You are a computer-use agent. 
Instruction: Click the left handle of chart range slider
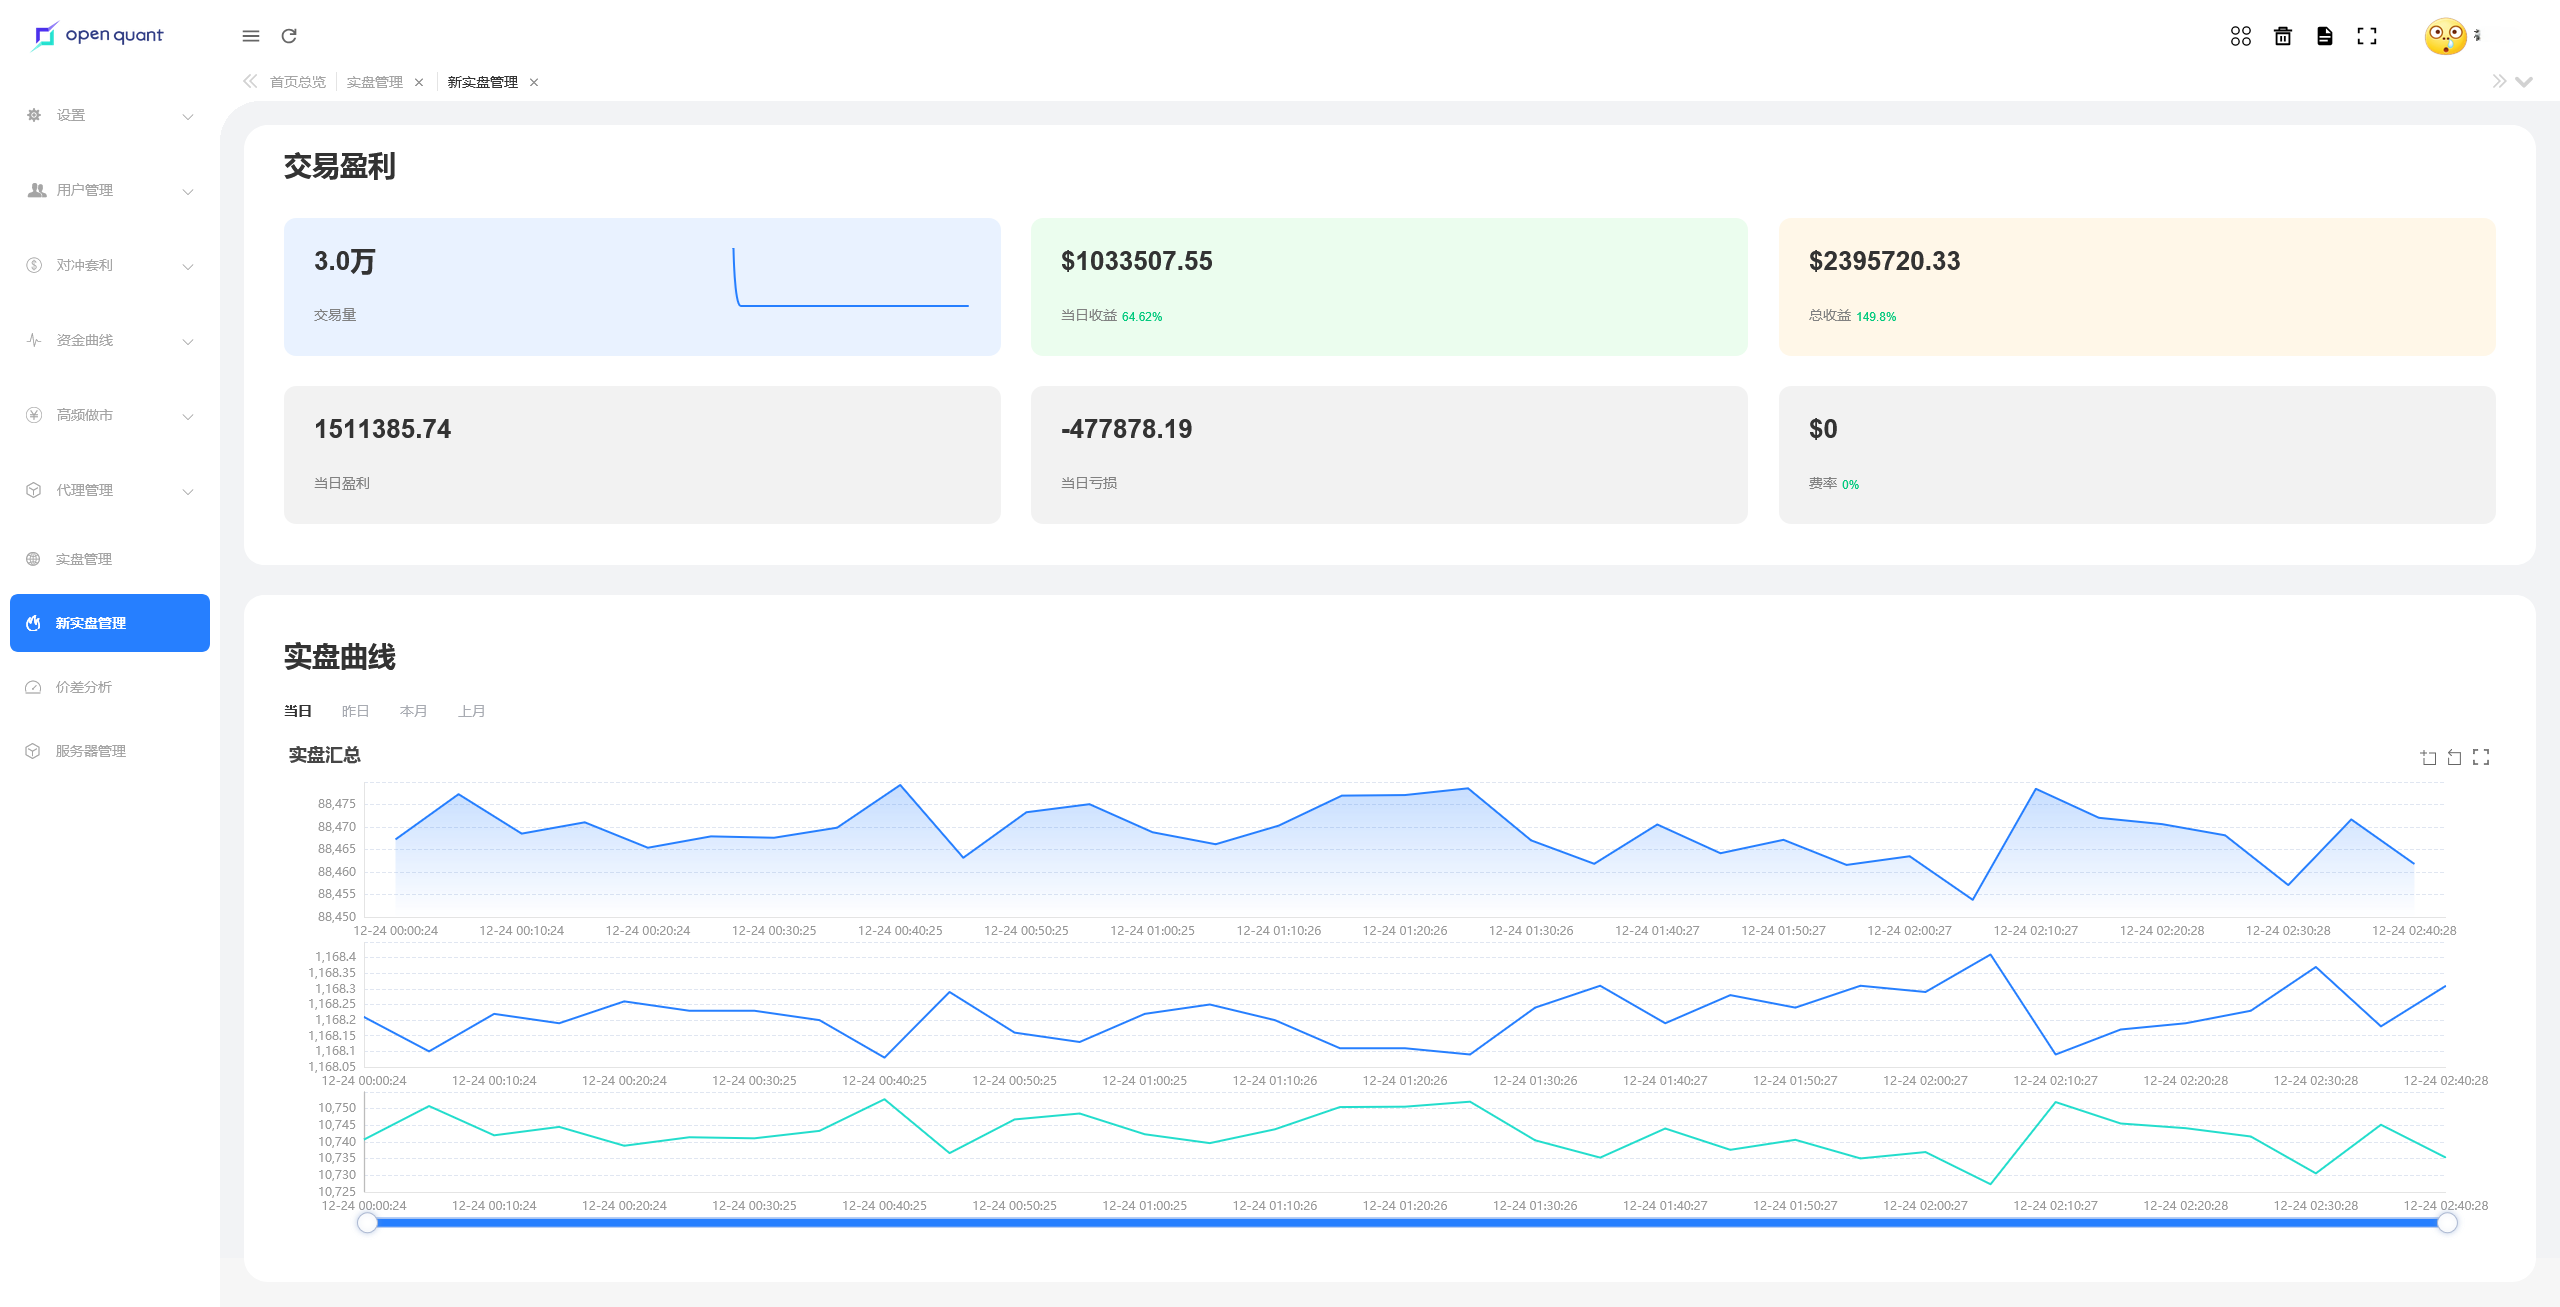367,1222
